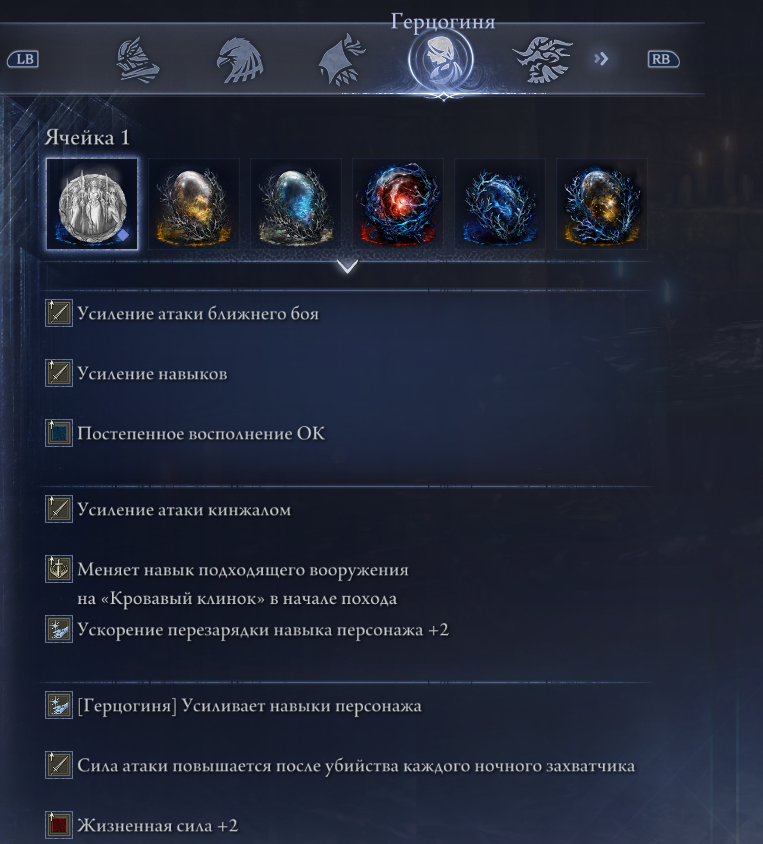This screenshot has width=763, height=844.
Task: Switch to the eagle head character tab
Action: pos(240,60)
